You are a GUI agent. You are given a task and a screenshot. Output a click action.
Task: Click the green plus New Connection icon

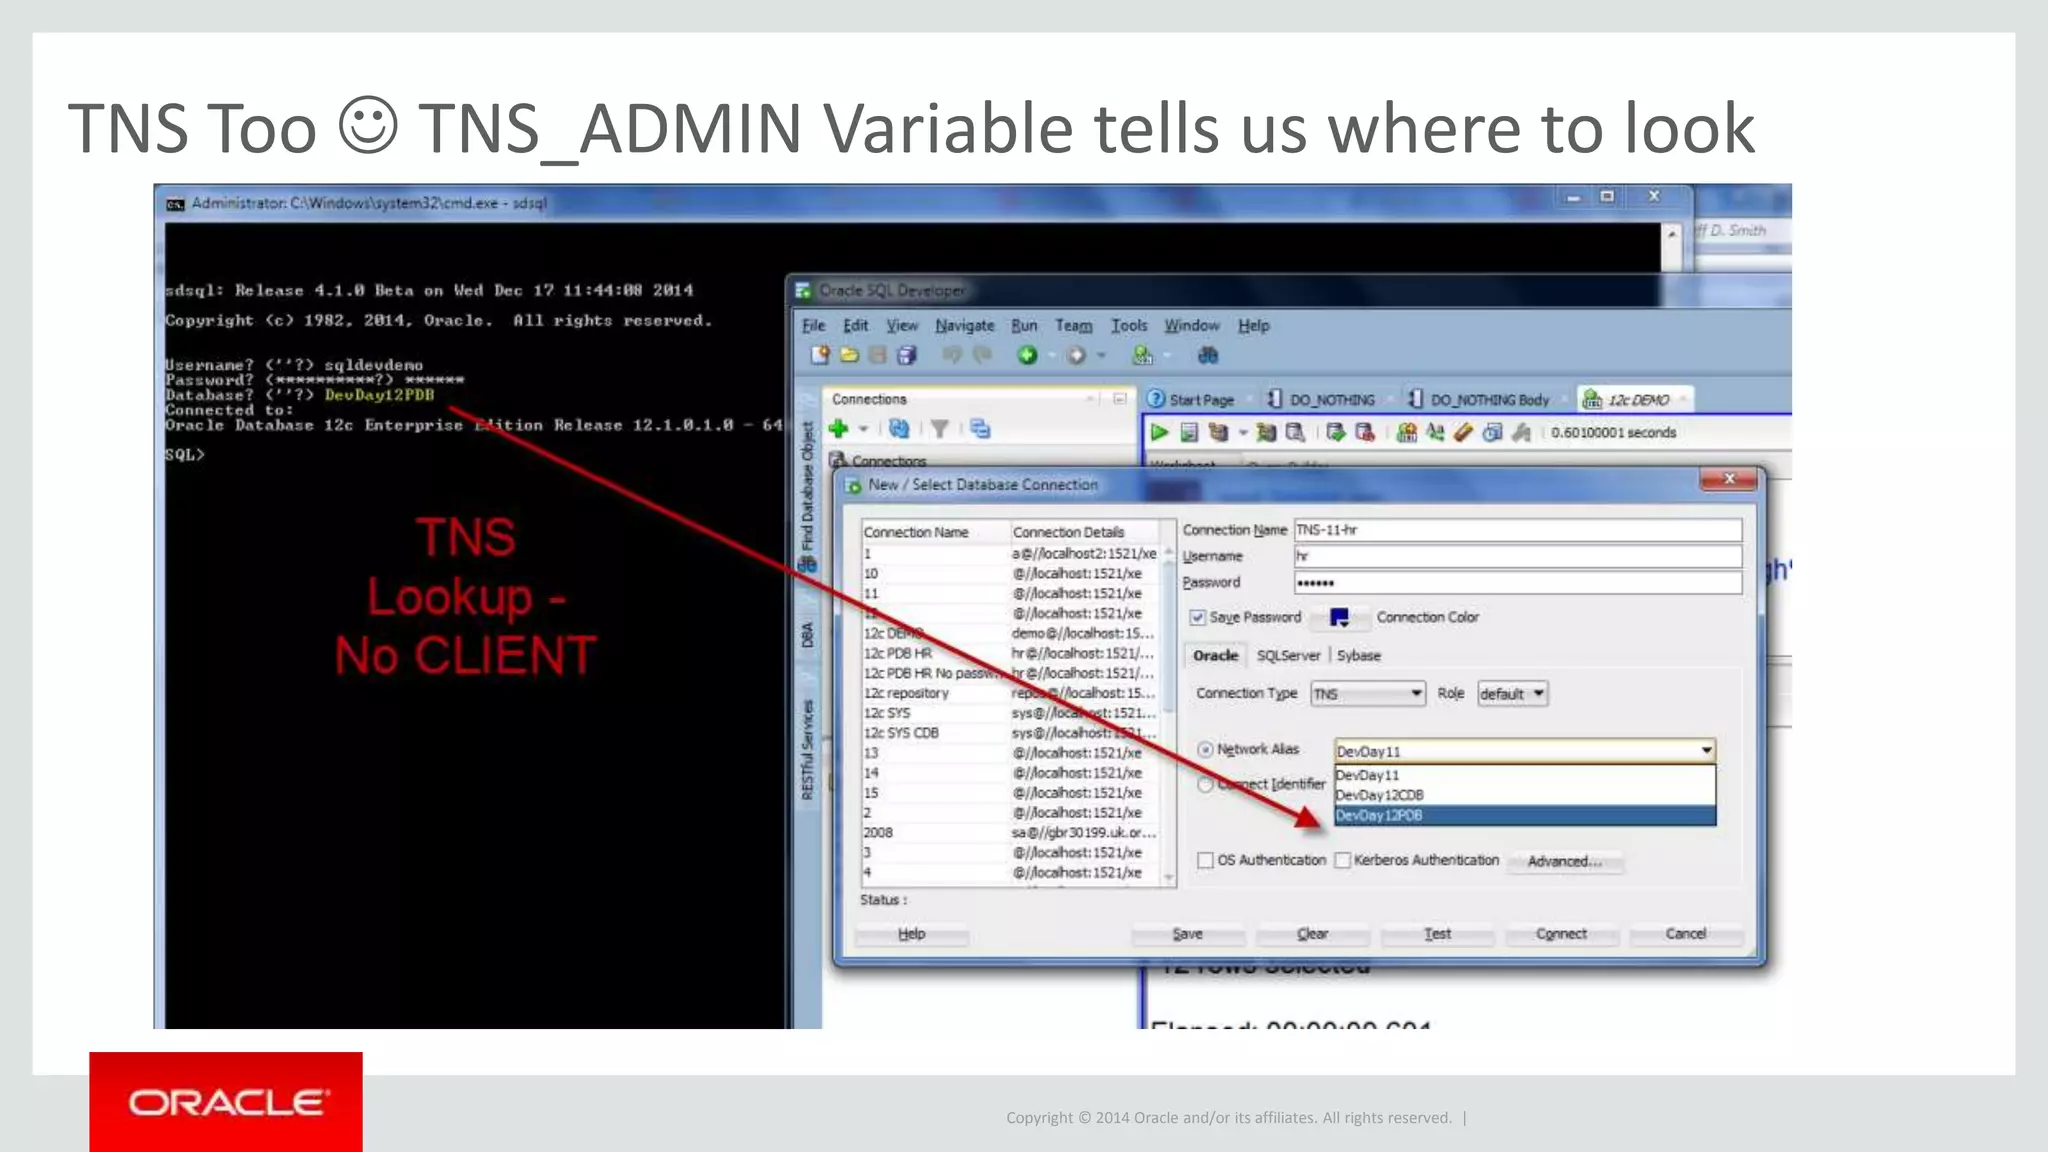click(x=839, y=429)
